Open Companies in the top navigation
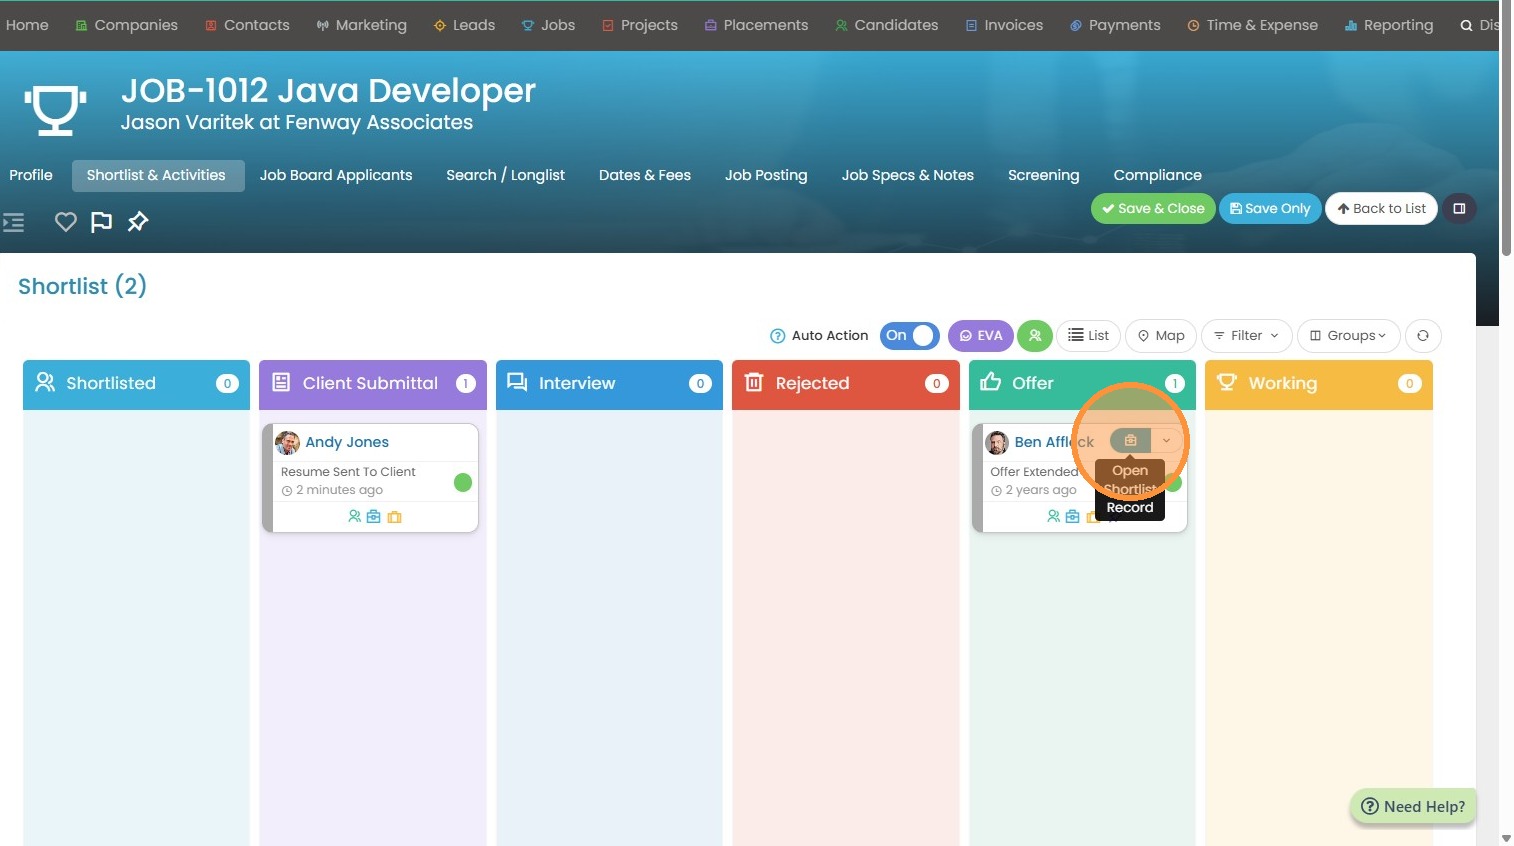 [x=127, y=25]
